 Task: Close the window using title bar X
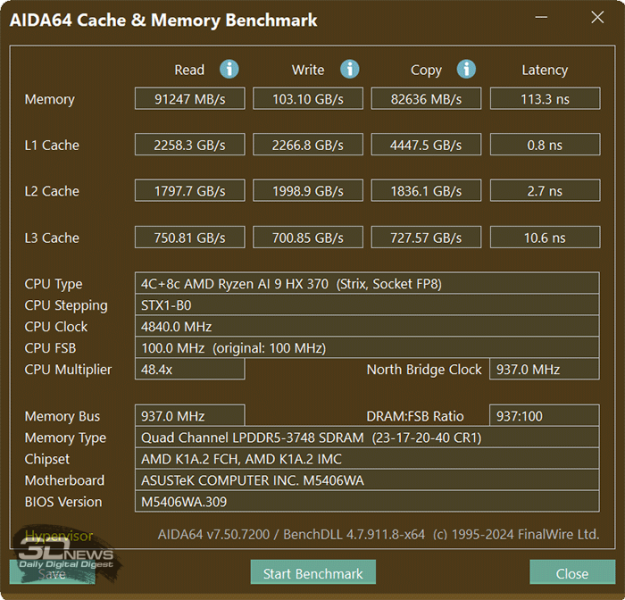click(597, 18)
